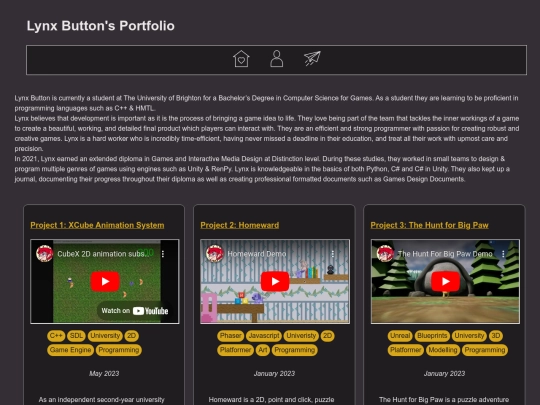Click CubeX video channel avatar
Viewport: 540px width, 405px height.
tap(44, 253)
